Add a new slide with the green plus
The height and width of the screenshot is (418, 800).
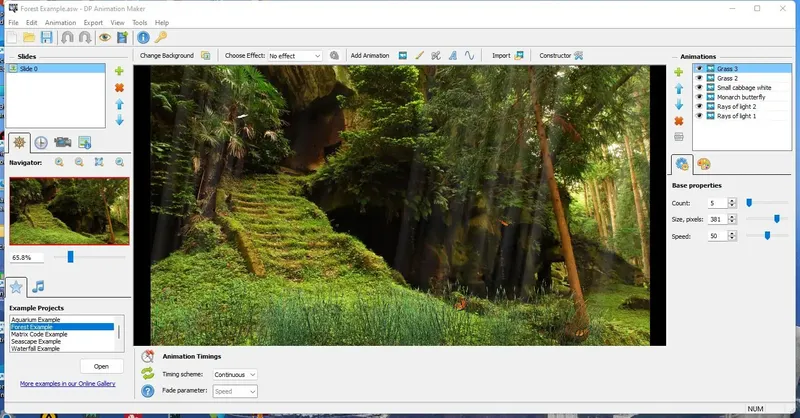119,72
